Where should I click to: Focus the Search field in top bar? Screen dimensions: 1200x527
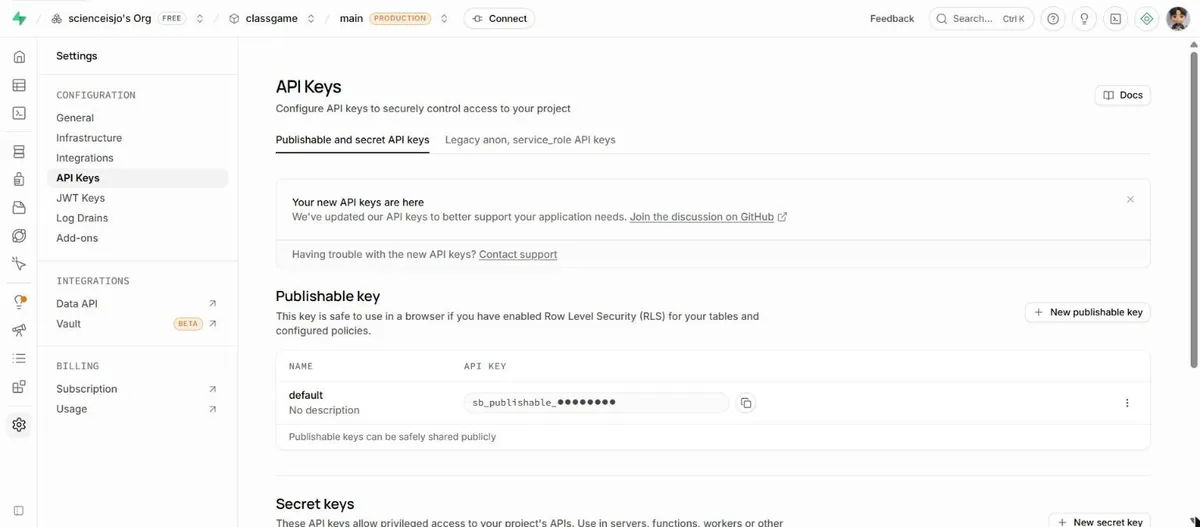point(980,18)
